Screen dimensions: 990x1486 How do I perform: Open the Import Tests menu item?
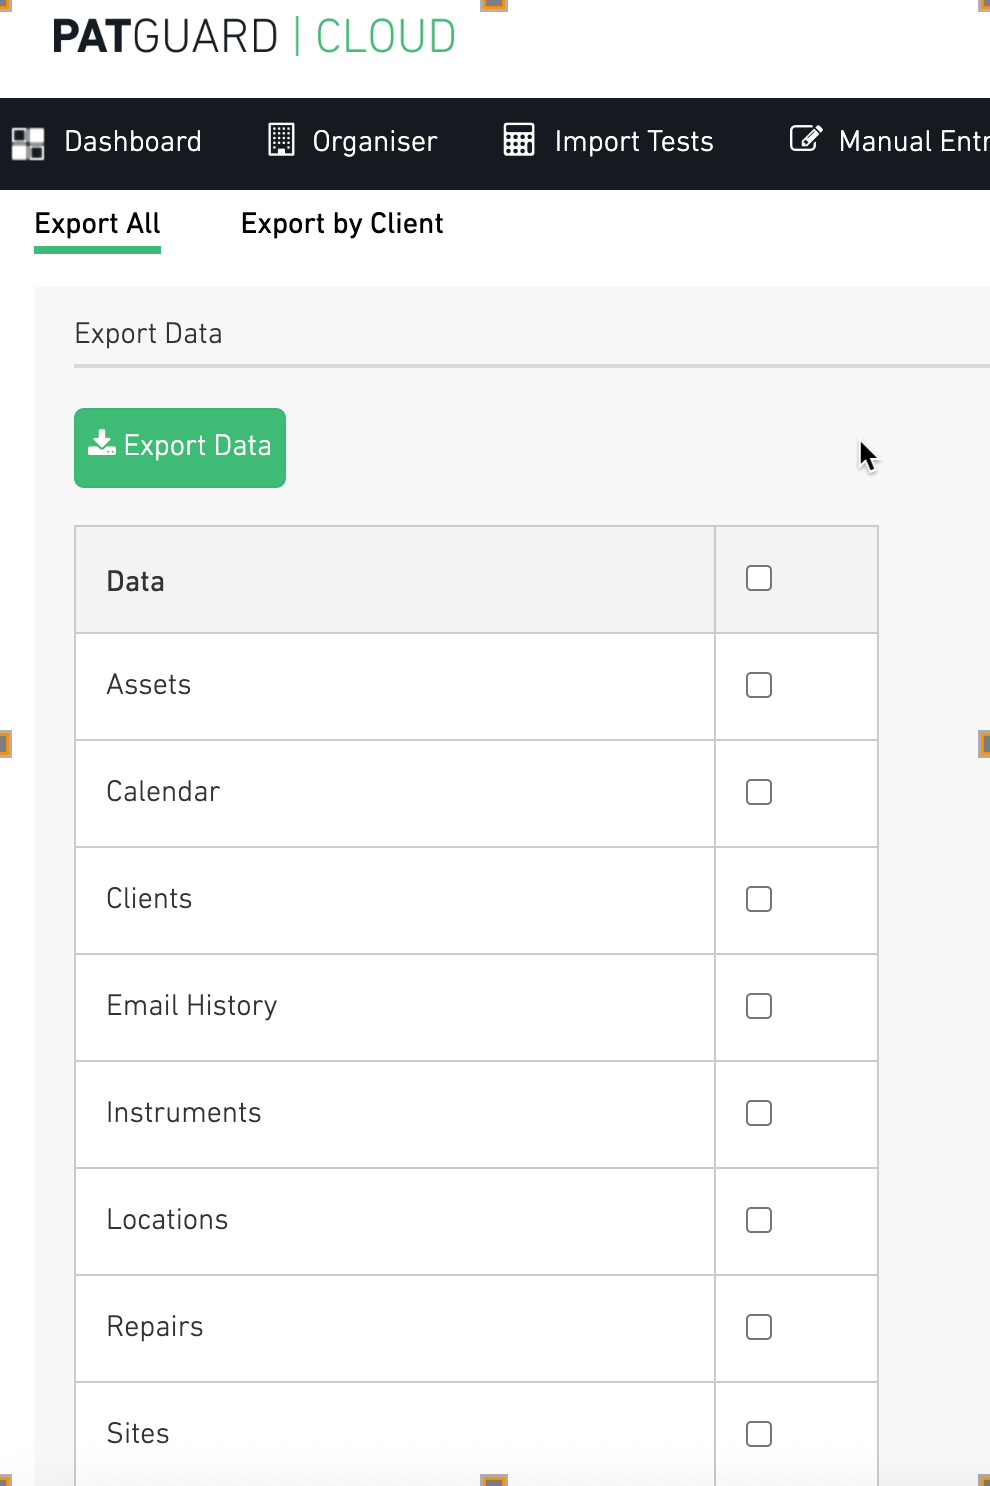click(x=609, y=141)
